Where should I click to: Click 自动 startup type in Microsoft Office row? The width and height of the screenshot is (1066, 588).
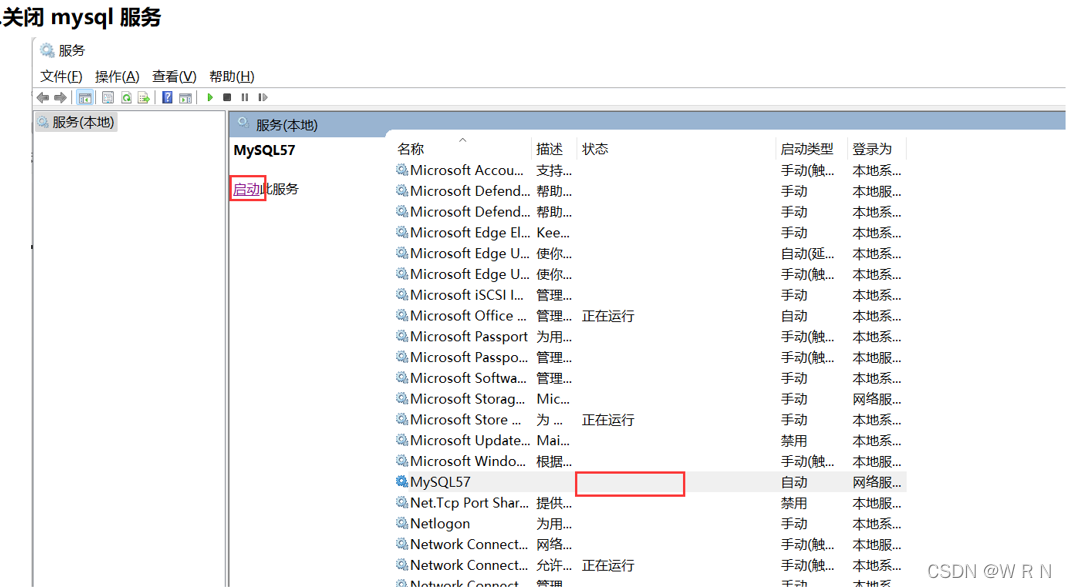[x=794, y=316]
